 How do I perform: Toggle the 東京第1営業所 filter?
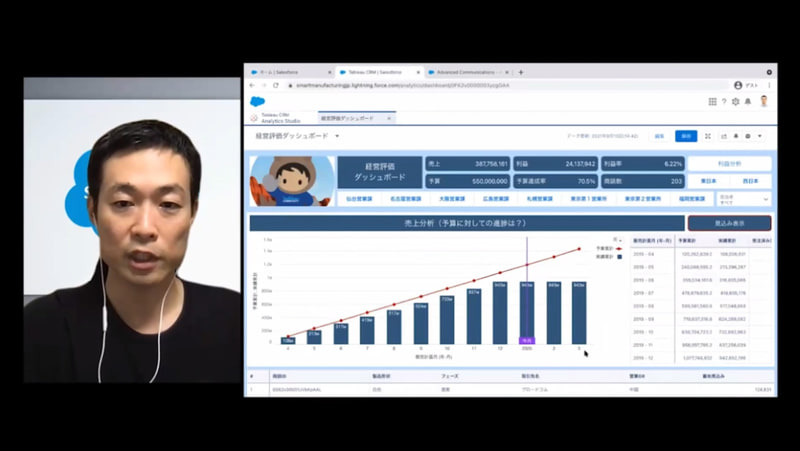[588, 199]
